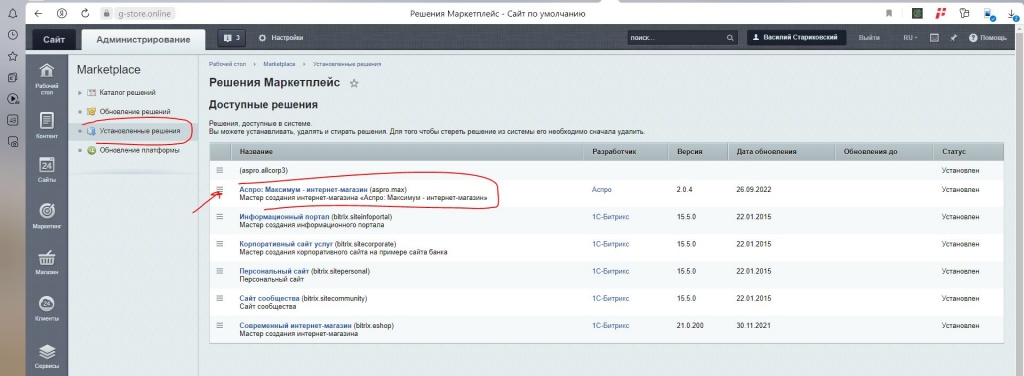Click the padlock site security icon

[106, 13]
